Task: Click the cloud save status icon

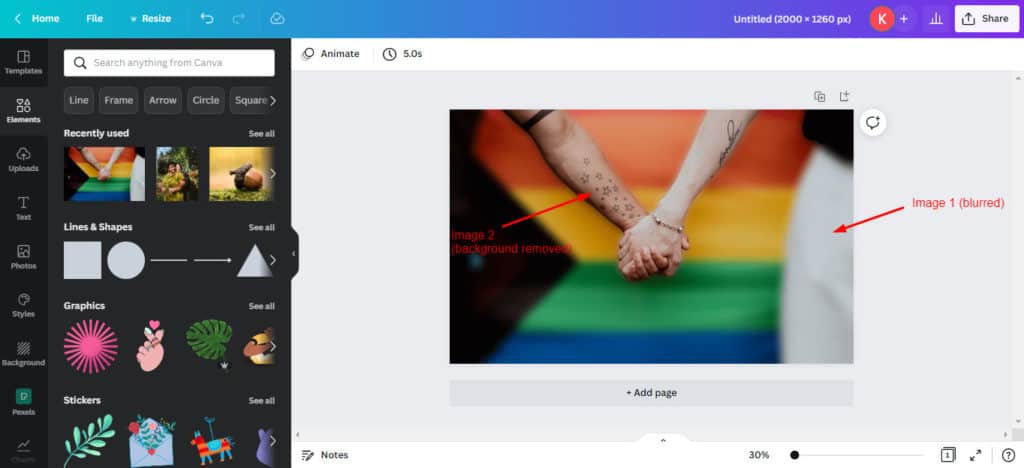Action: (278, 18)
